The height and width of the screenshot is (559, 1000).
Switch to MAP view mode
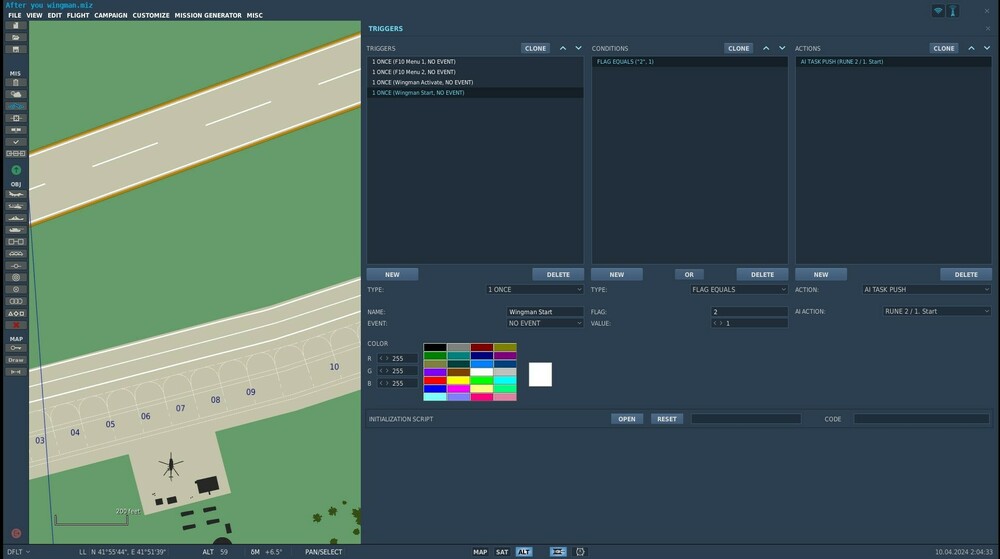coord(480,552)
